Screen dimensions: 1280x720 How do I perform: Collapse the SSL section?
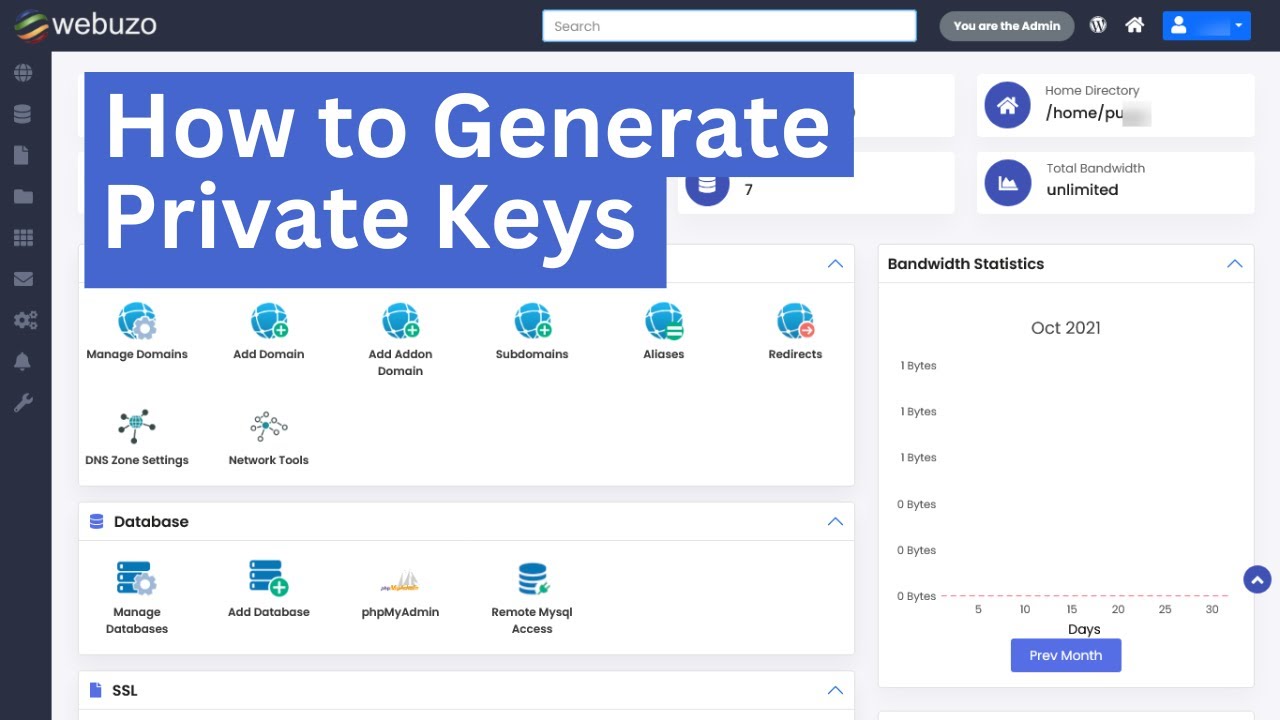pyautogui.click(x=835, y=691)
